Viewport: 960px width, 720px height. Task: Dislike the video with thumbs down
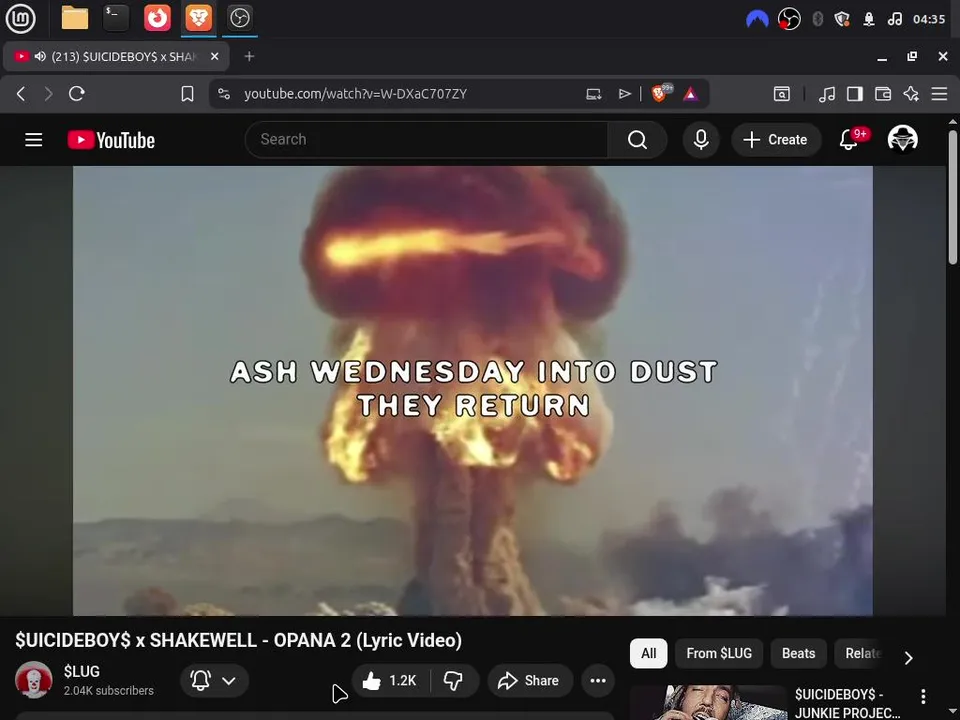pos(454,680)
